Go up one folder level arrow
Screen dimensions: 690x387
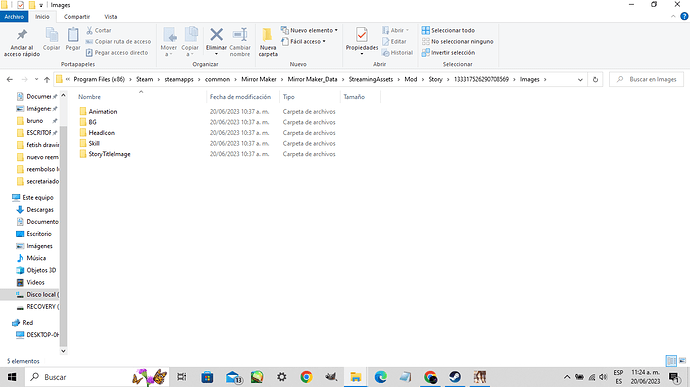pyautogui.click(x=47, y=80)
